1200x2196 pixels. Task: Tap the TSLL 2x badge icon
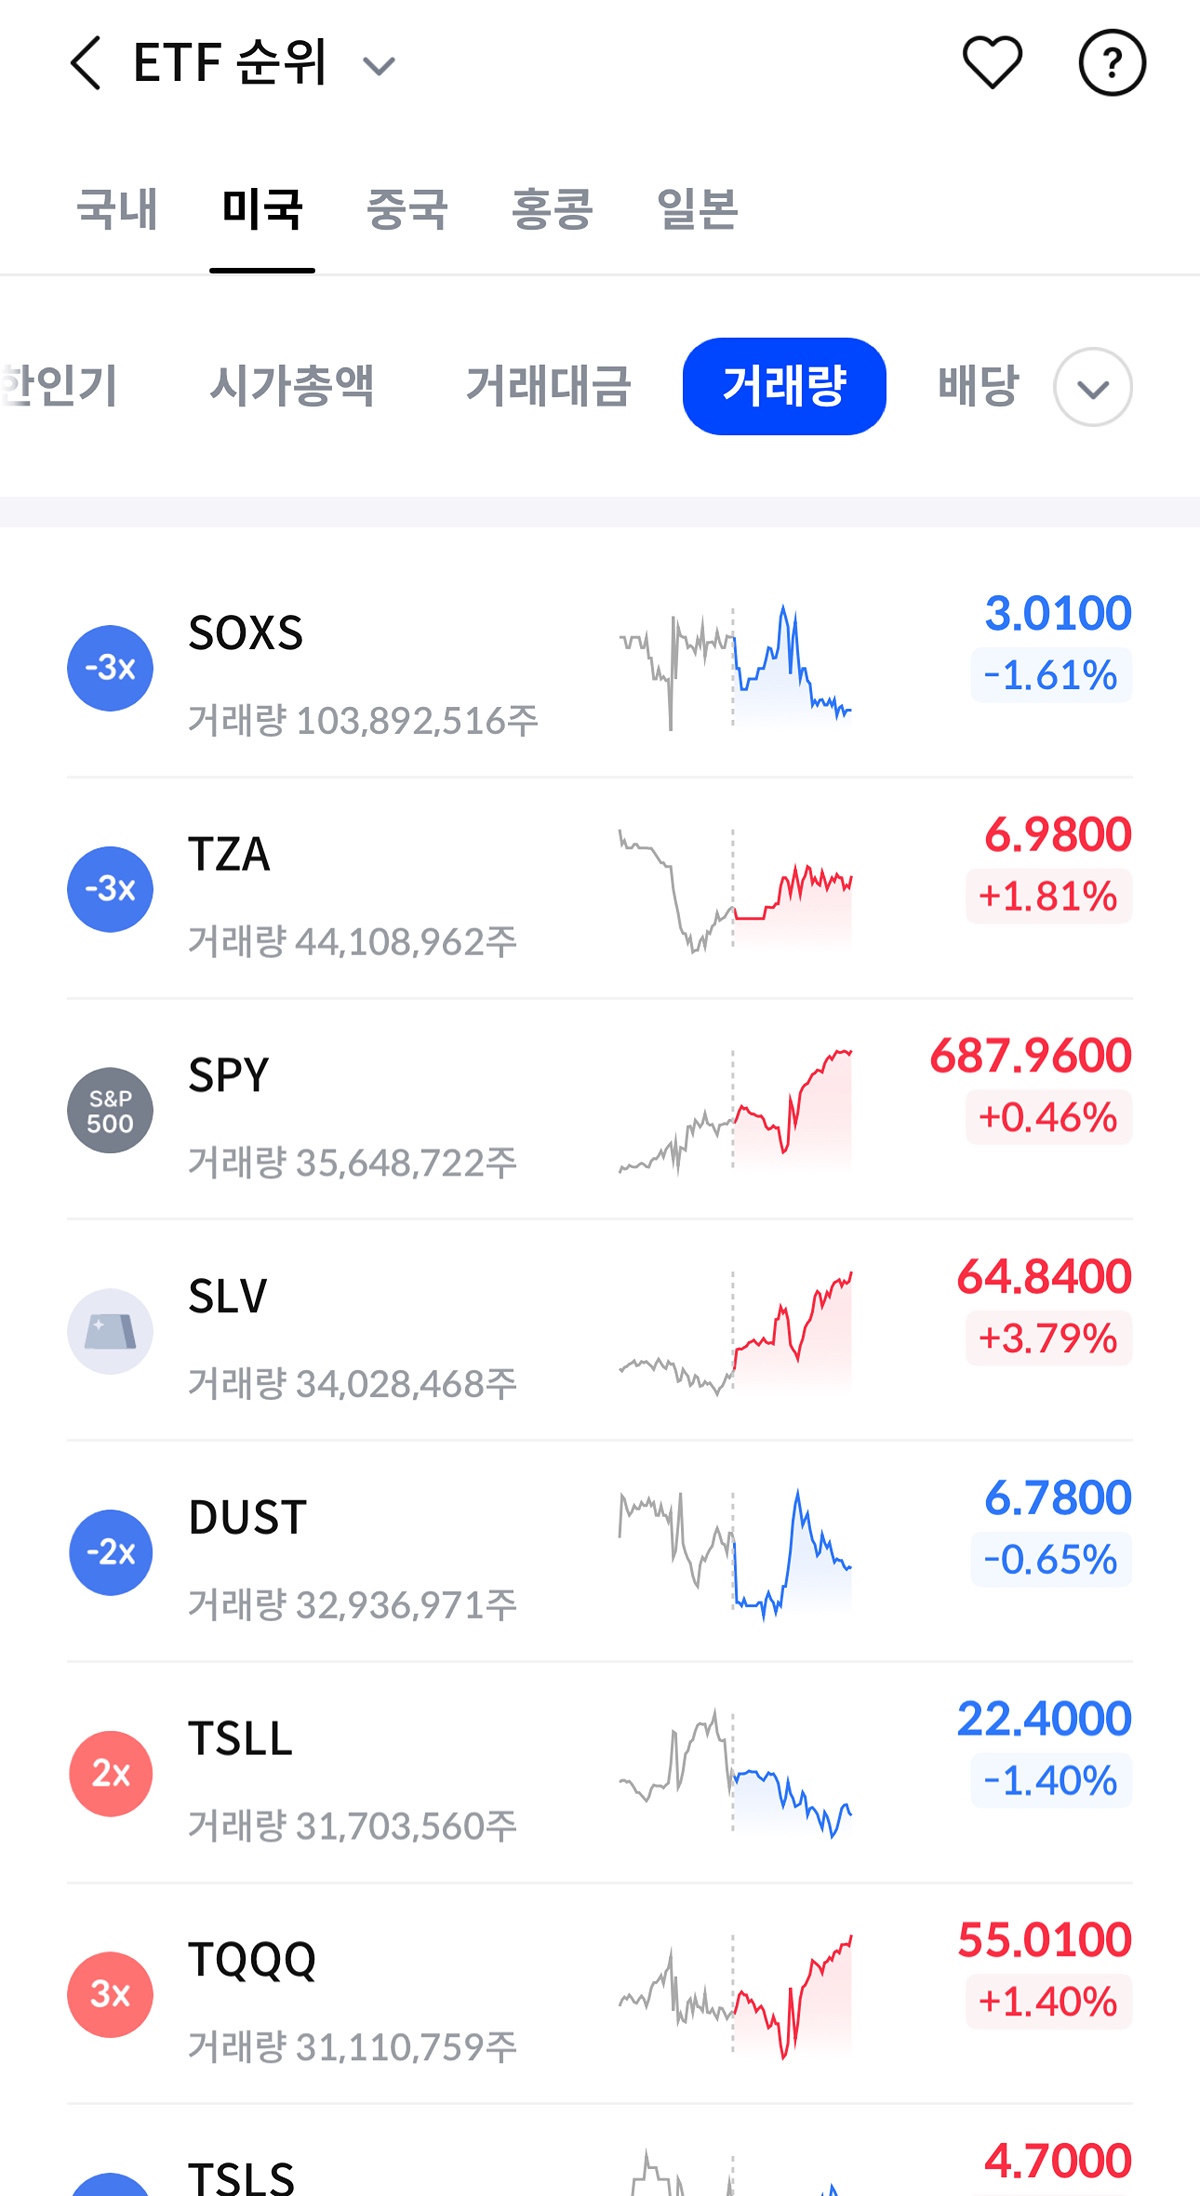pyautogui.click(x=110, y=1773)
